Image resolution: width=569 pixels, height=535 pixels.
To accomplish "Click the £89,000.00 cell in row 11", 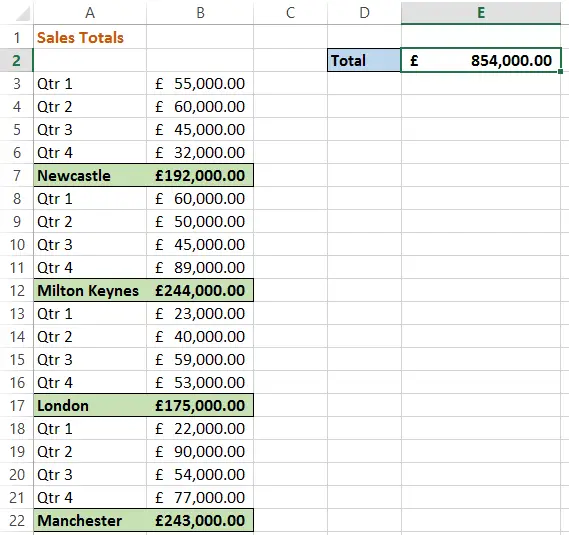I will pos(200,268).
